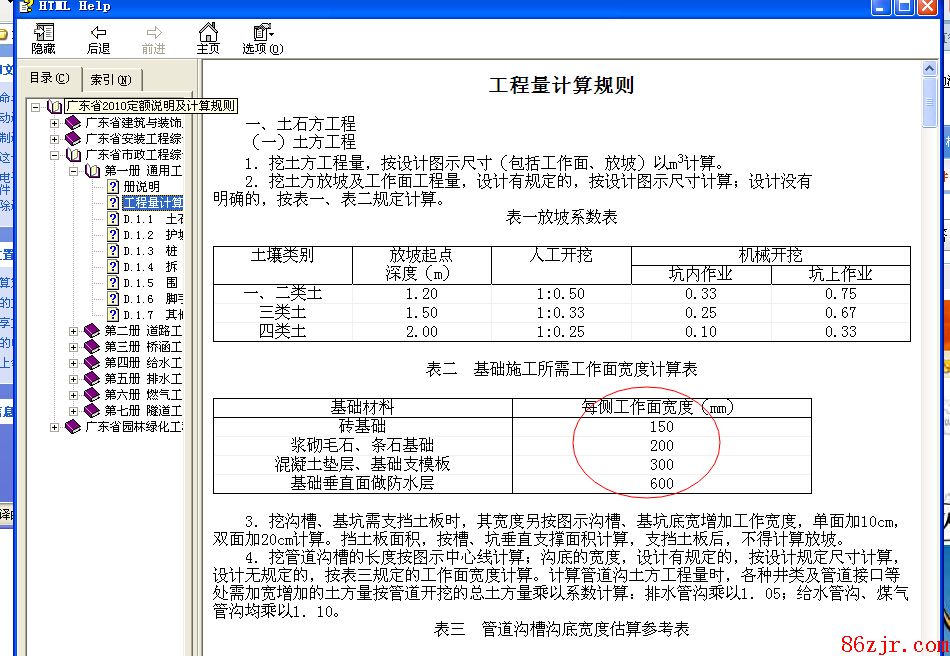Image resolution: width=950 pixels, height=656 pixels.
Task: Click the question-mark icon for D.1.3 桩
Action: tap(114, 251)
